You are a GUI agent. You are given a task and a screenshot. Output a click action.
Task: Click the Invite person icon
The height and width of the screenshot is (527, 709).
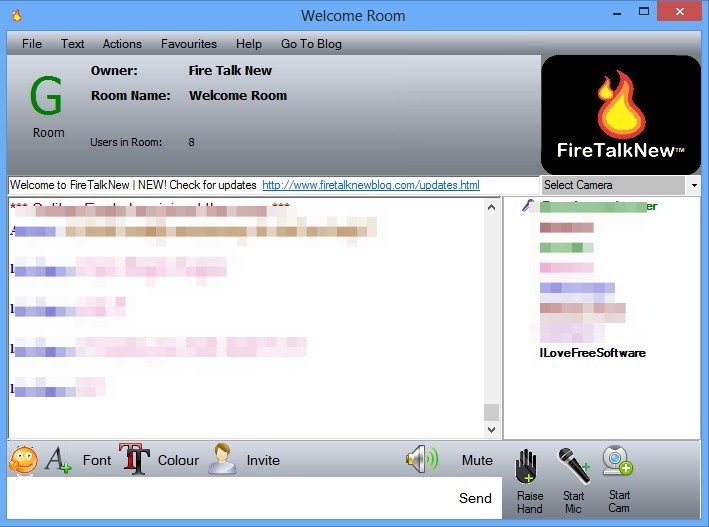[222, 459]
